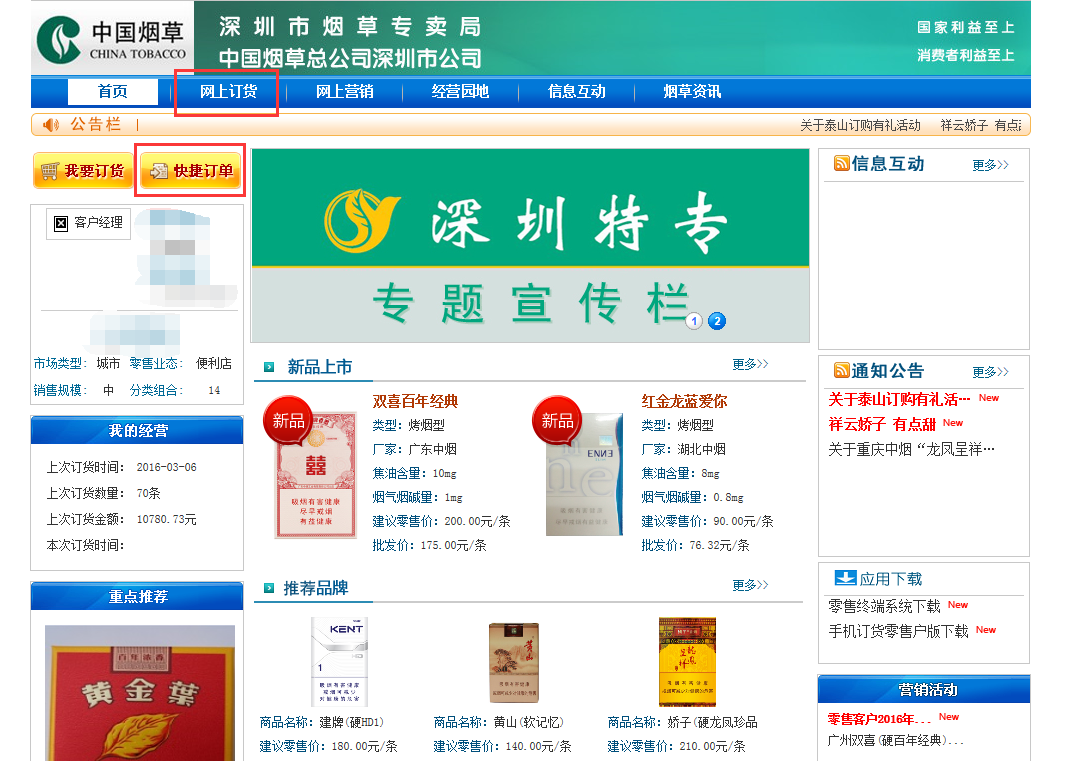The image size is (1068, 761).
Task: Click the 新品 badge on 红金龙蓝爱你
Action: 557,420
